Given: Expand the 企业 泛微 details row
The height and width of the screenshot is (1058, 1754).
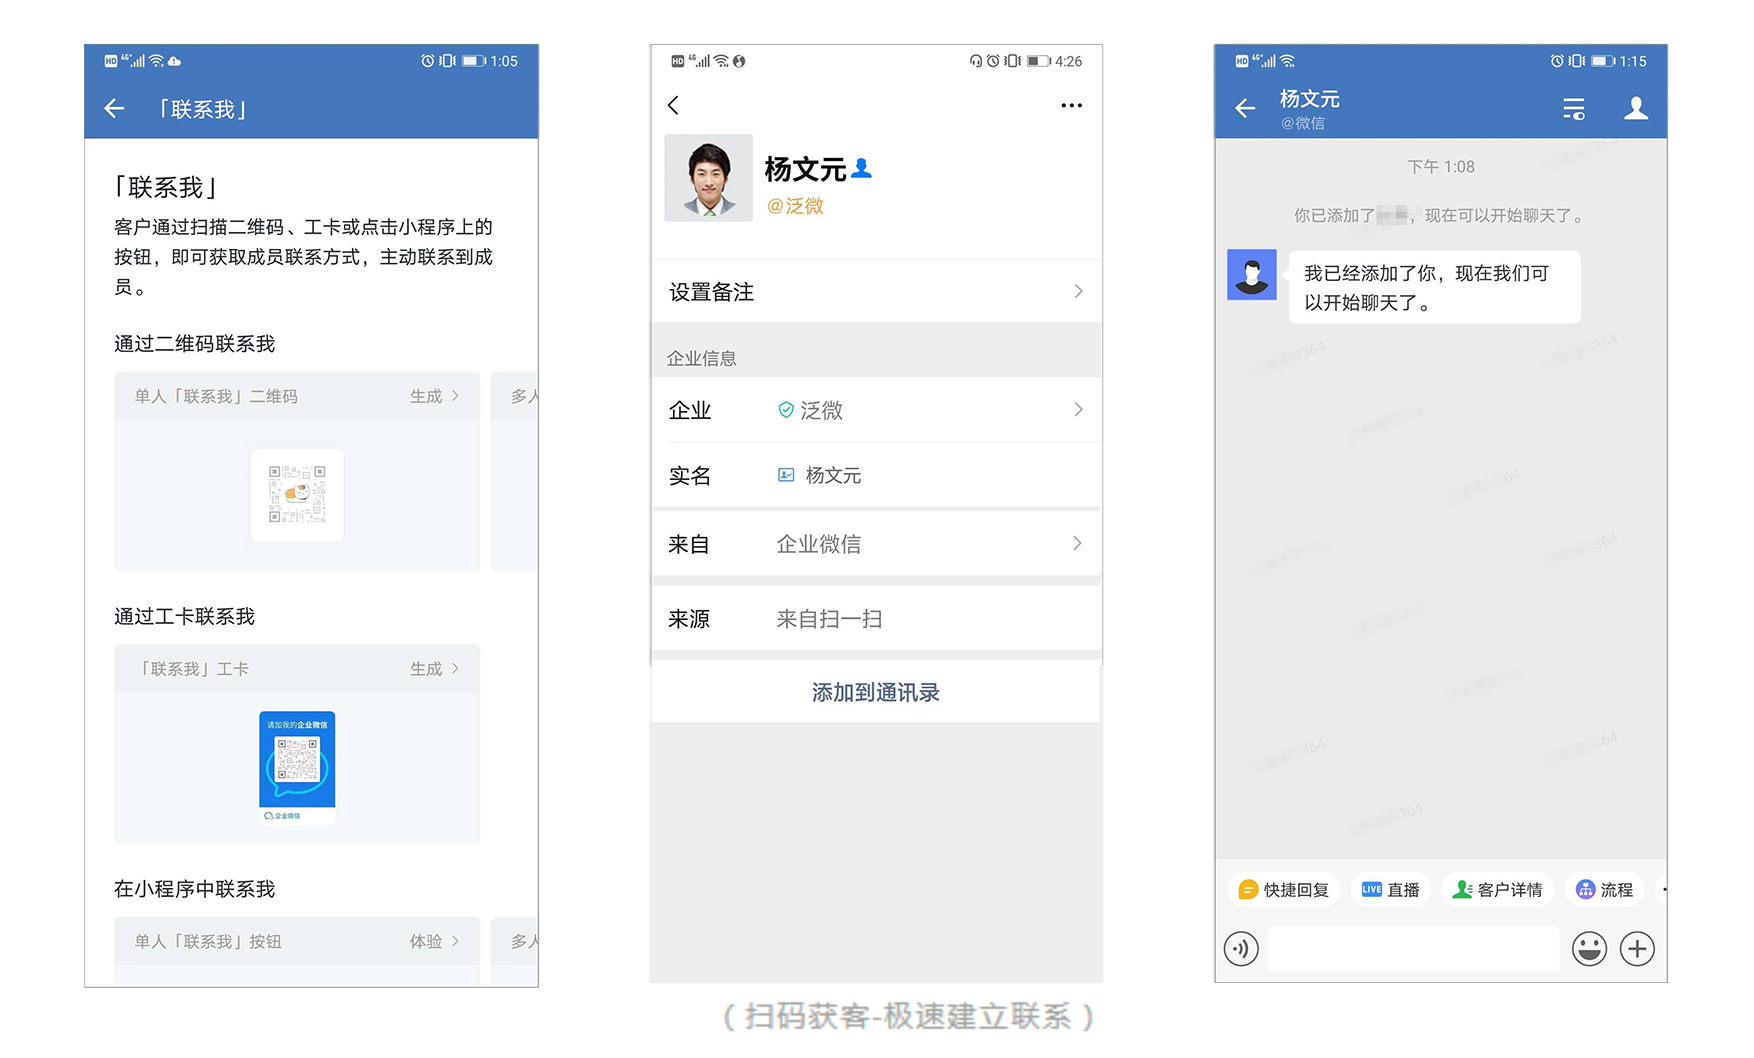Looking at the screenshot, I should click(875, 410).
